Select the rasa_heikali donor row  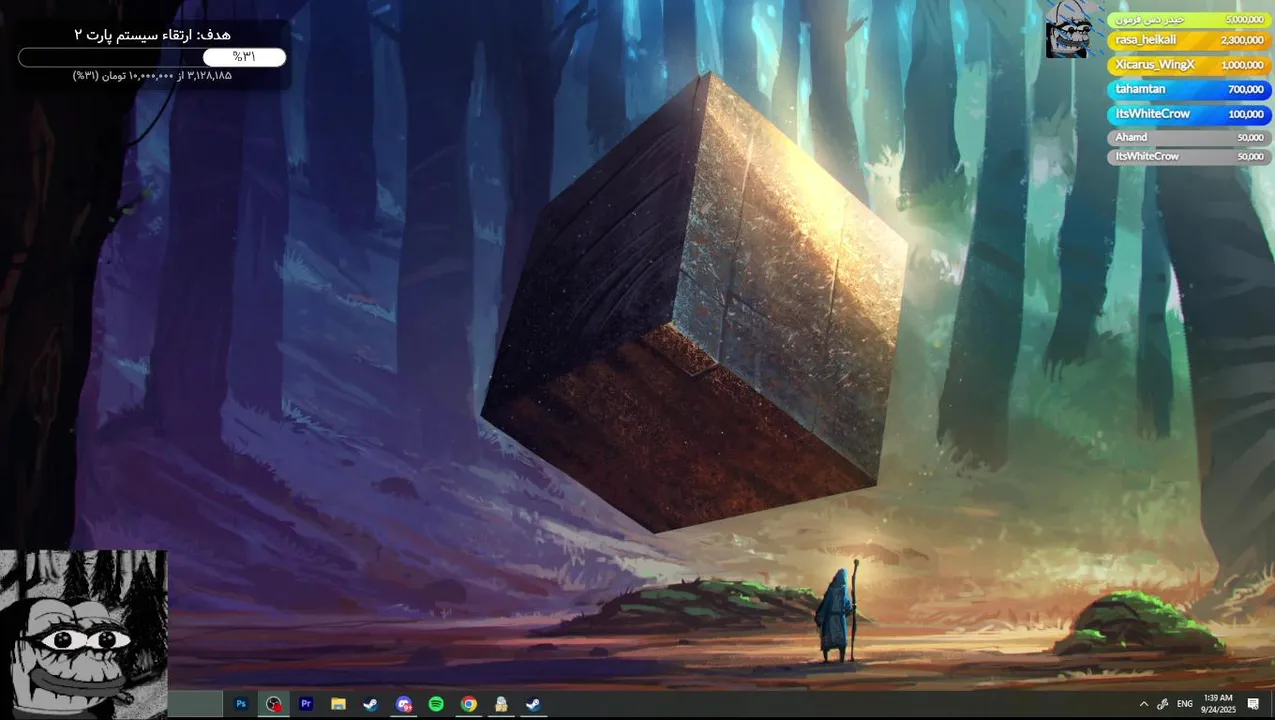(x=1189, y=40)
